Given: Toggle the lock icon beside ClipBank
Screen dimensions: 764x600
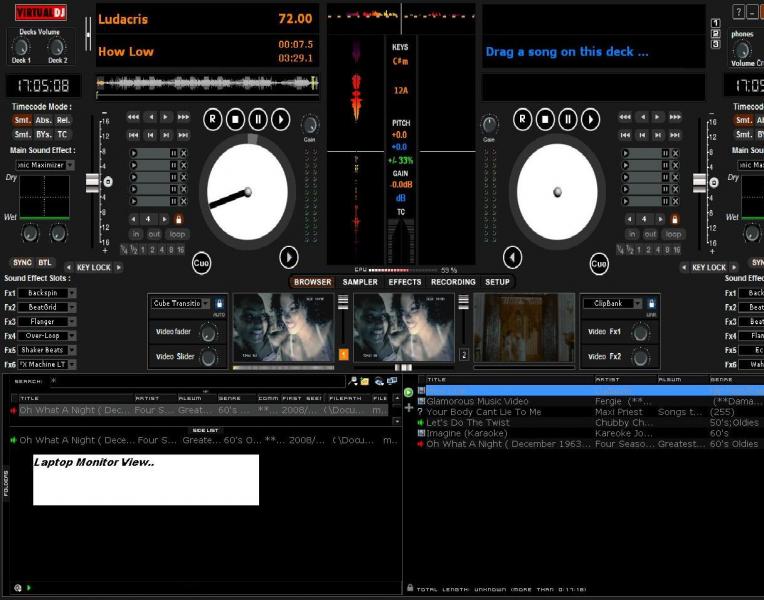Looking at the screenshot, I should [651, 304].
